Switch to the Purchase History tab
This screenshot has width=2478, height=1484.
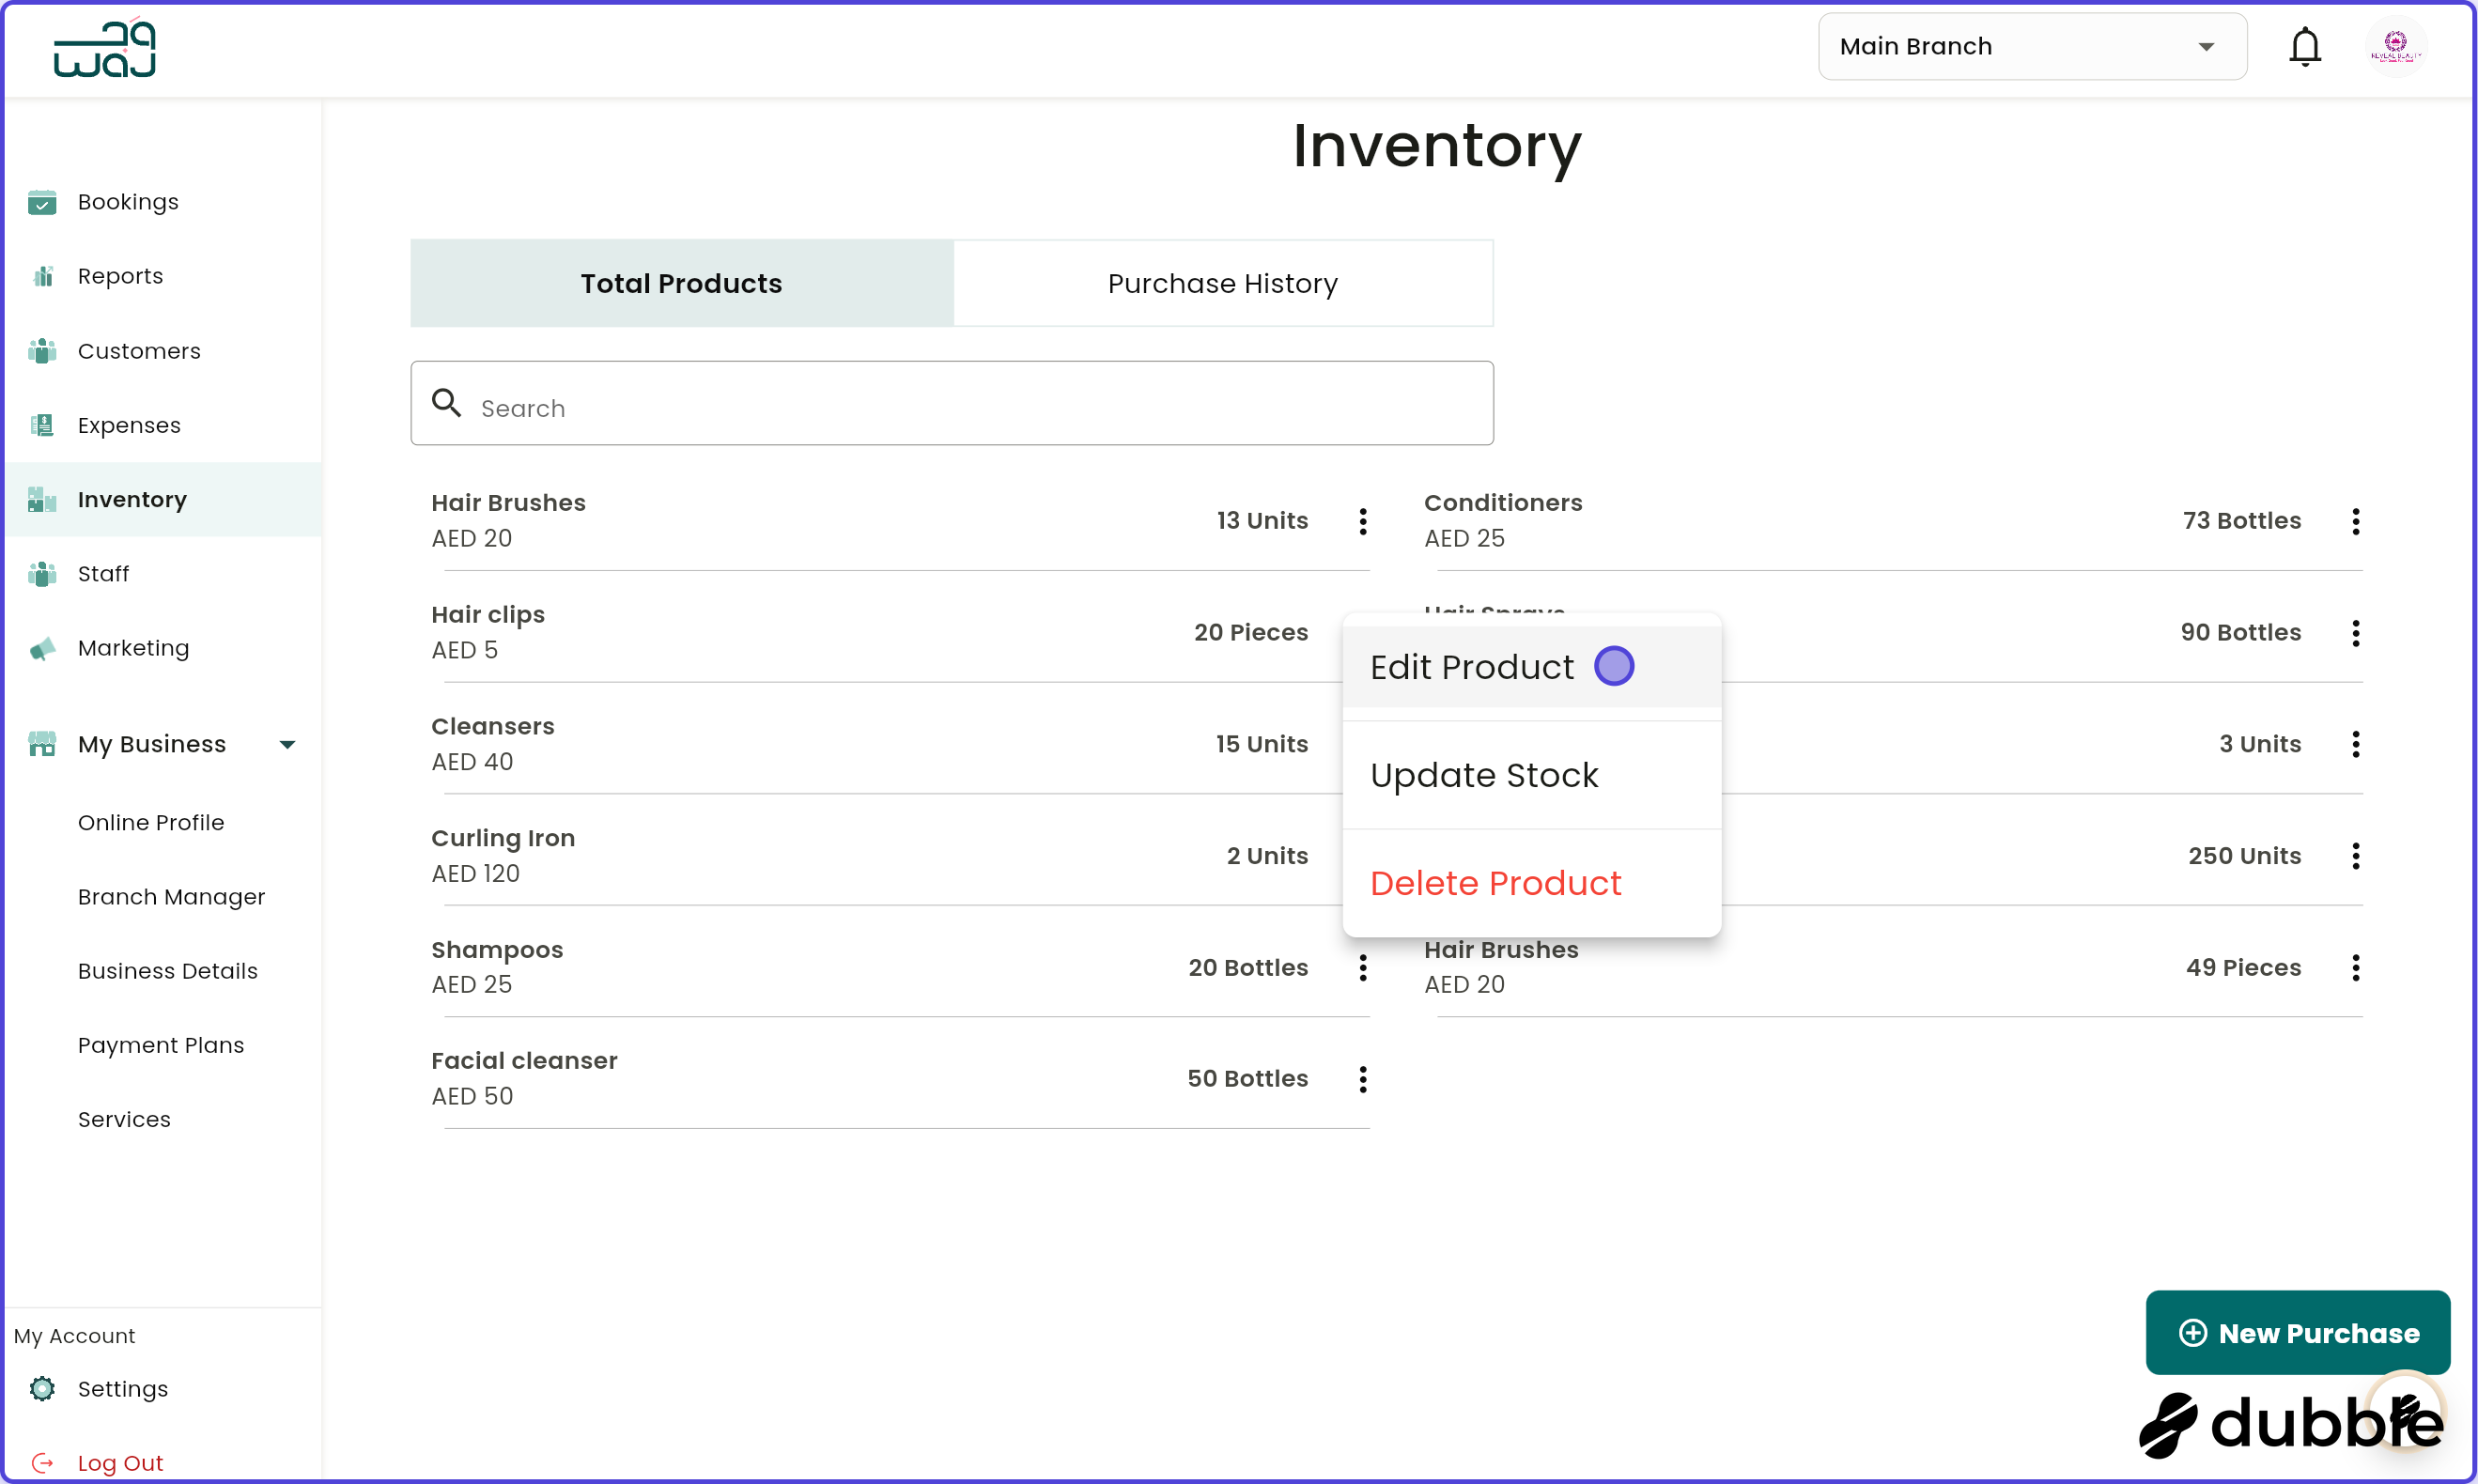point(1221,283)
